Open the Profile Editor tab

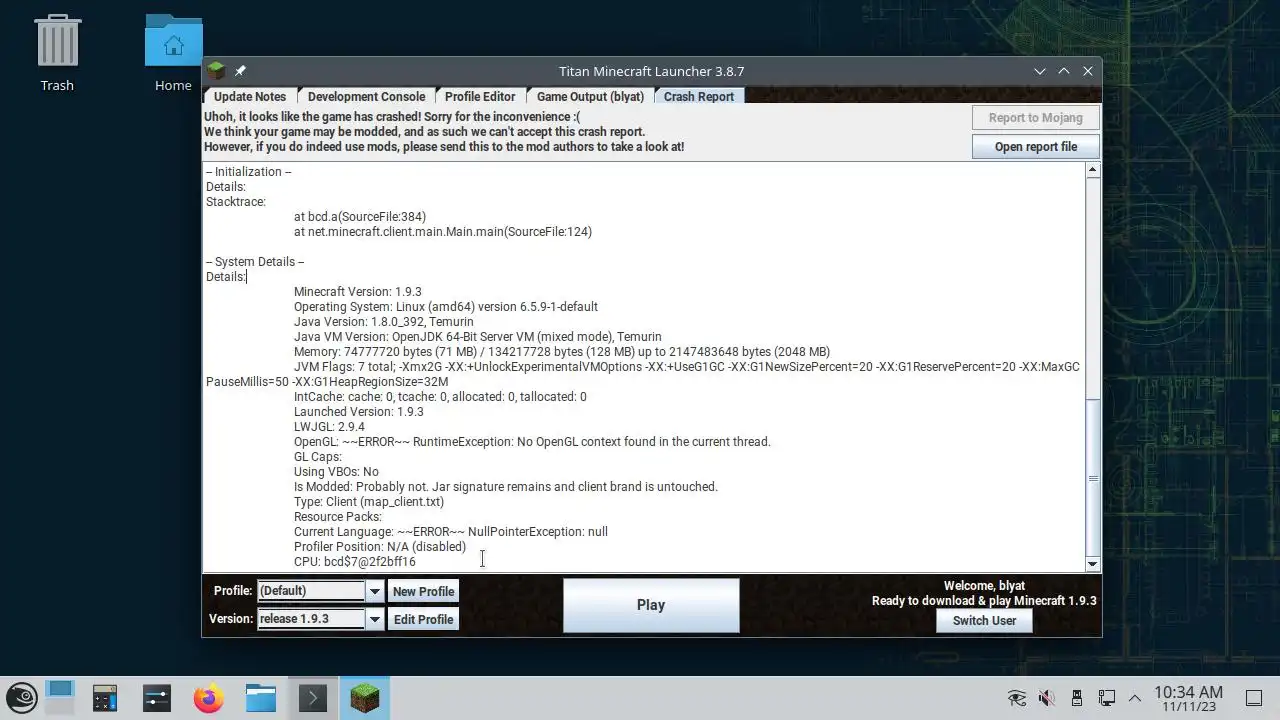[480, 96]
